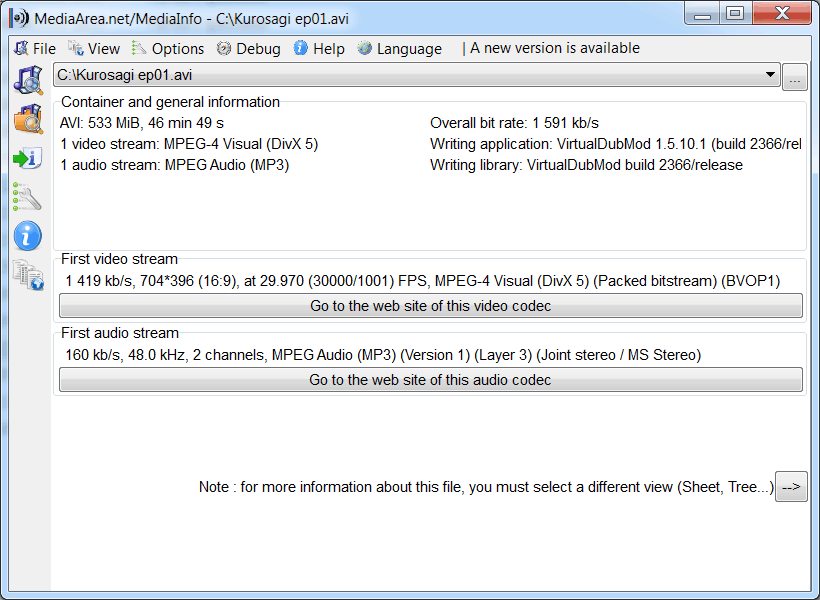This screenshot has width=820, height=600.
Task: Click the 'First video stream' group label
Action: coord(119,259)
